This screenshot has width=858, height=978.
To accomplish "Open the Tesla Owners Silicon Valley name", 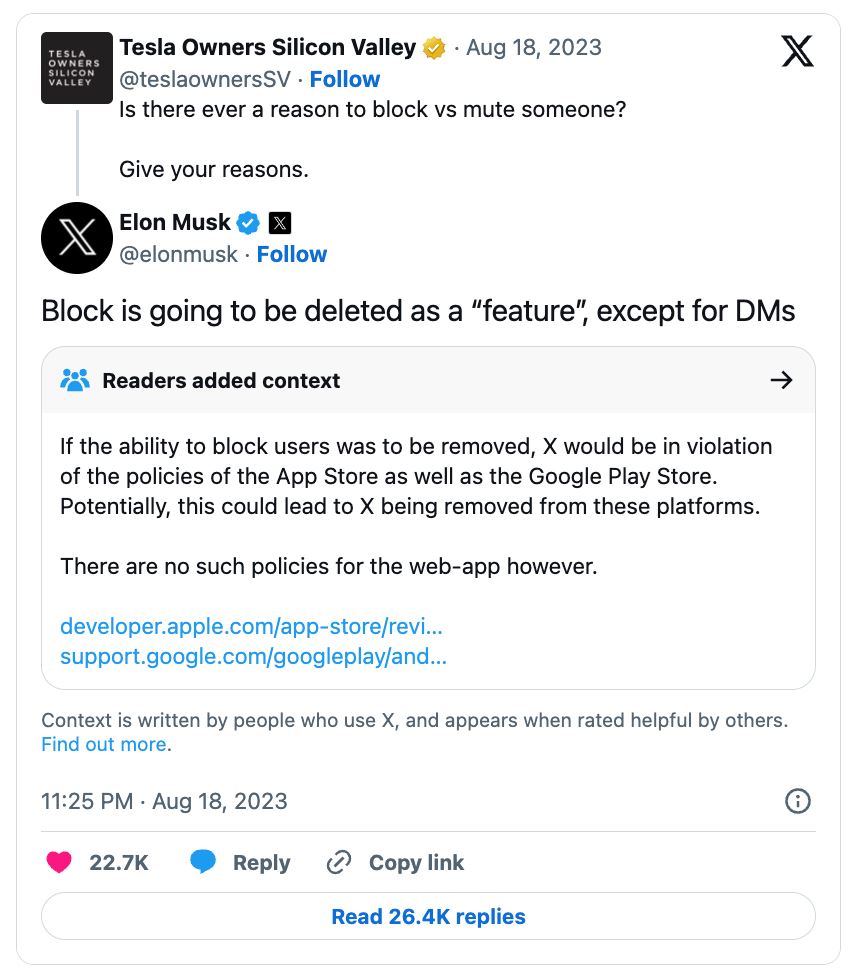I will pyautogui.click(x=267, y=47).
